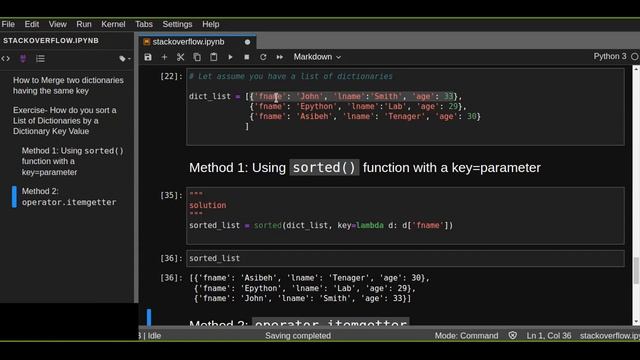The image size is (640, 360).
Task: Click the output showing Asibeh Tenager row
Action: (310, 278)
